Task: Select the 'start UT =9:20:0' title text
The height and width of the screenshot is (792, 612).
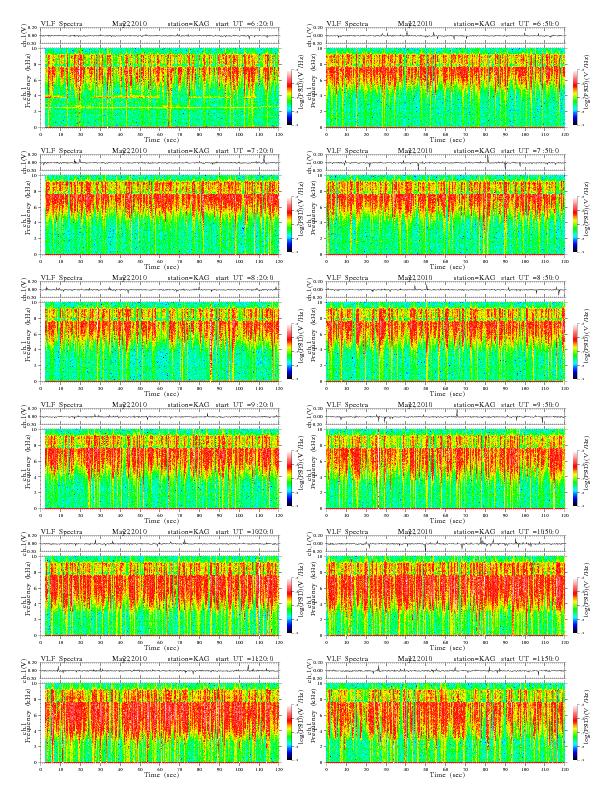Action: coord(244,405)
